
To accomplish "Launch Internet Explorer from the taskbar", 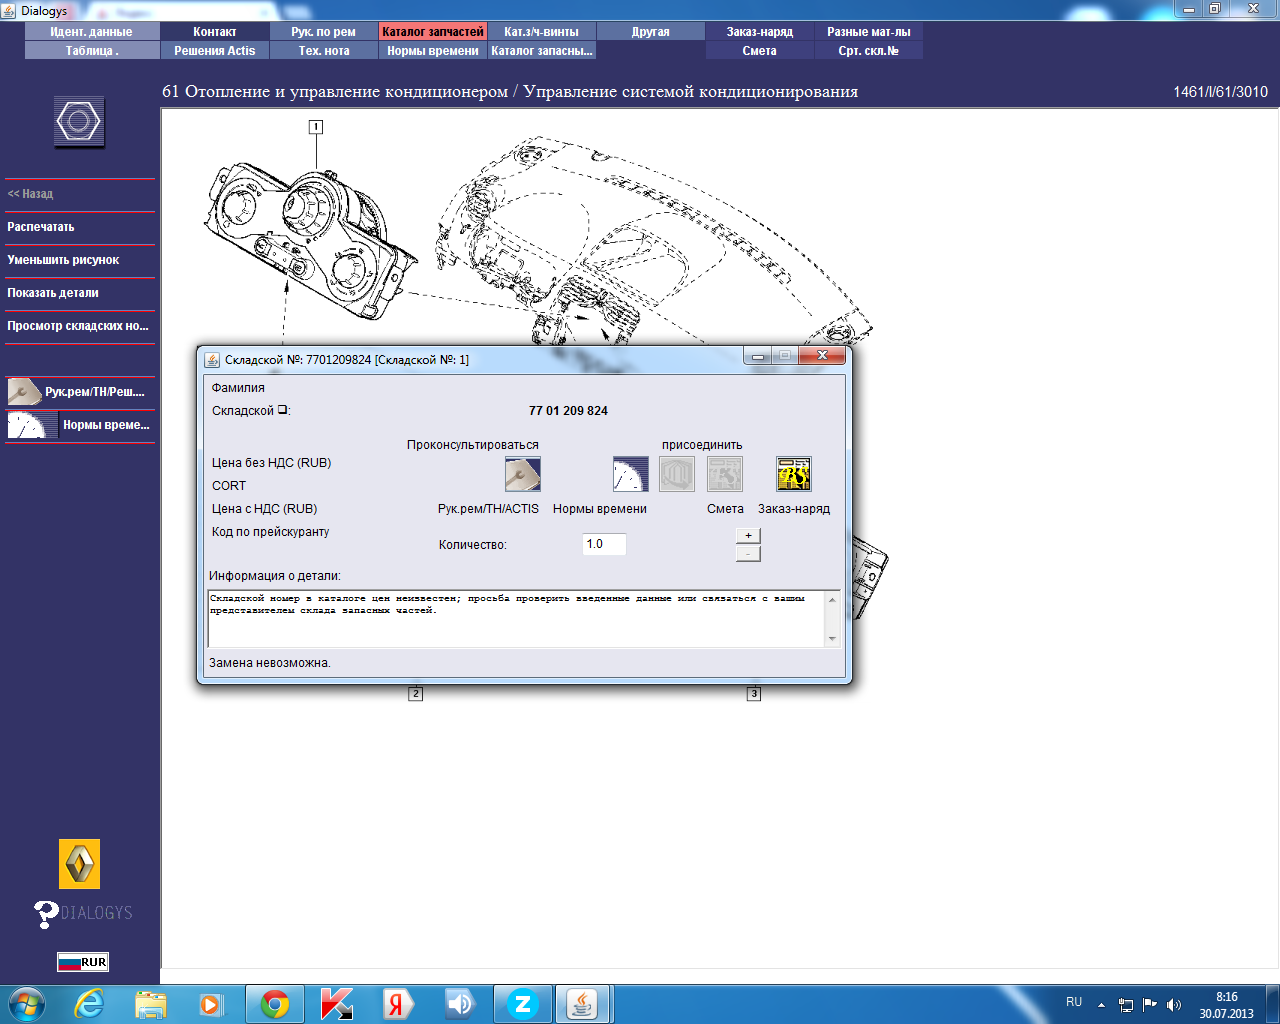I will (89, 1004).
